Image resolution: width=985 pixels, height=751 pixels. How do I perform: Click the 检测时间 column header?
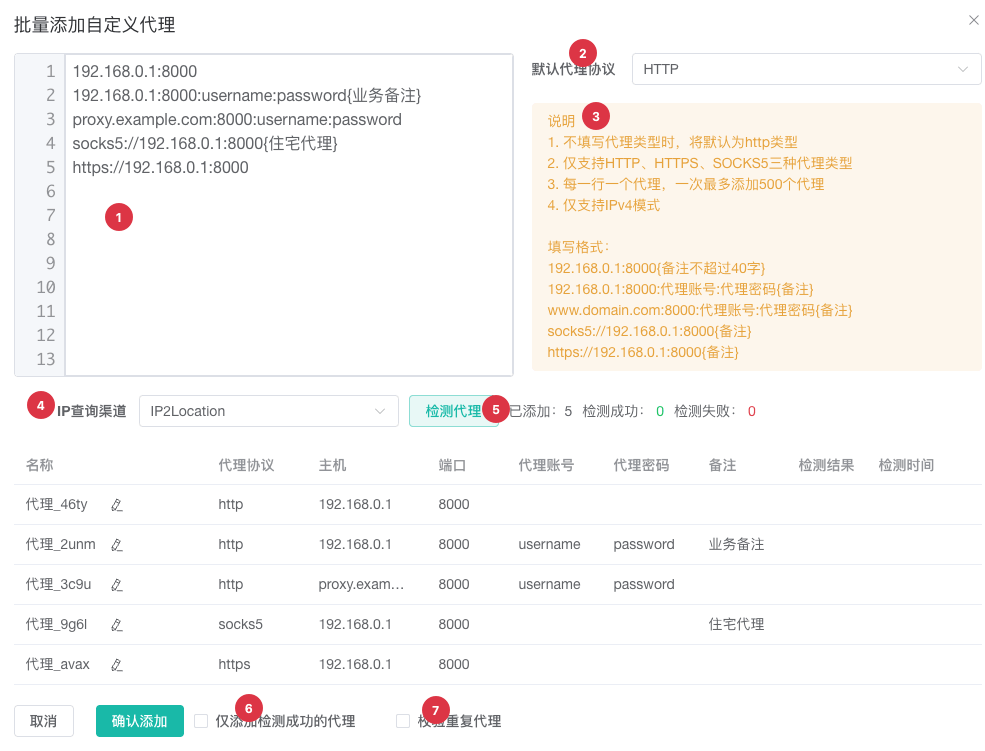pyautogui.click(x=906, y=465)
